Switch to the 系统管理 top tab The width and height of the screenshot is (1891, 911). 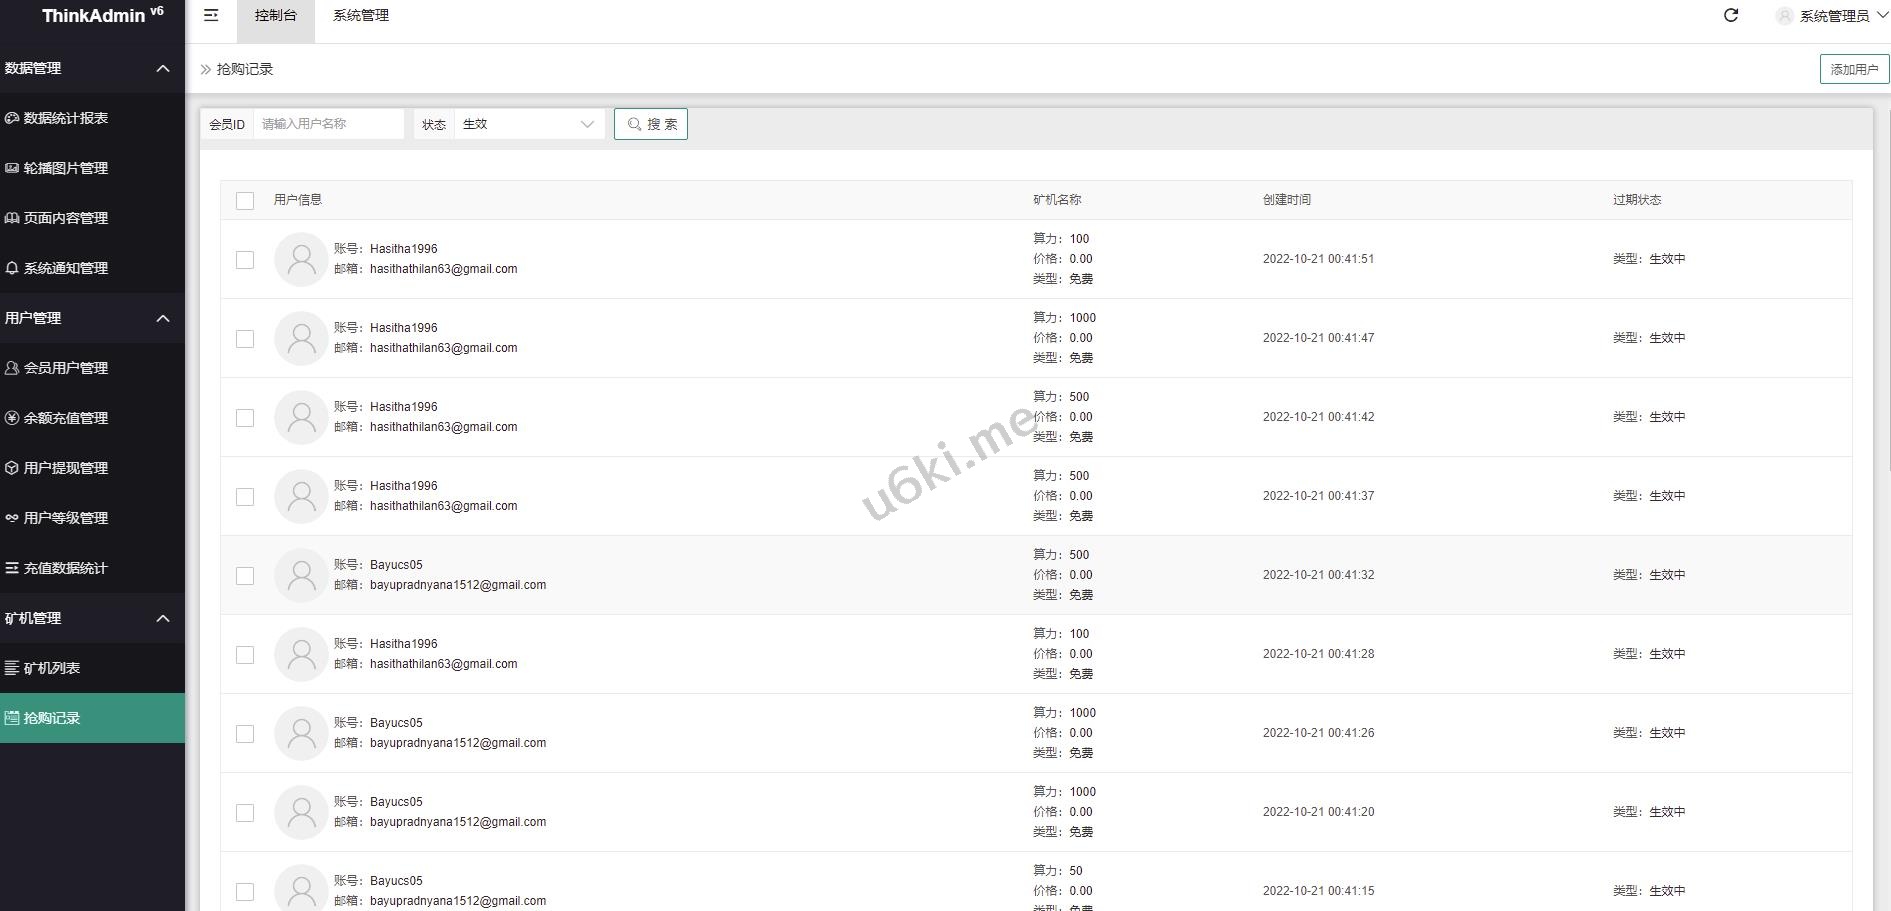tap(361, 16)
